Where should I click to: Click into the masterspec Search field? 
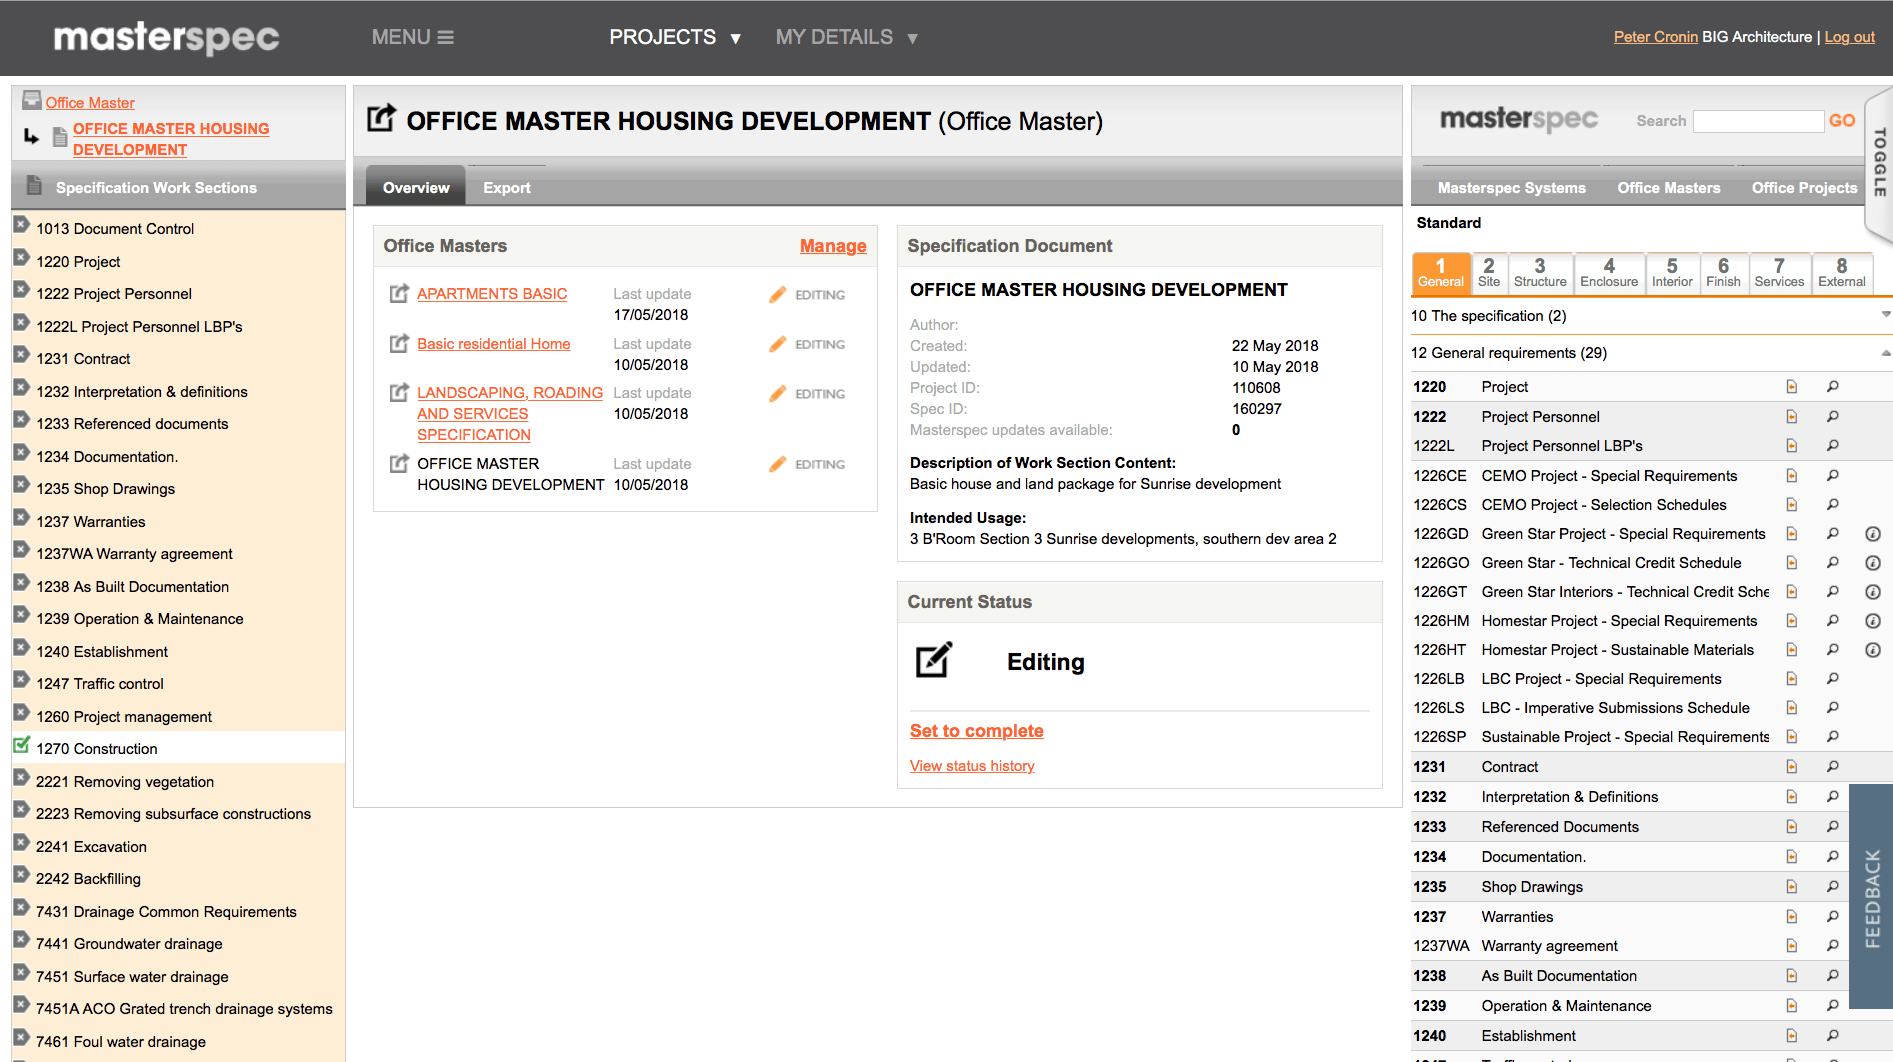coord(1757,121)
